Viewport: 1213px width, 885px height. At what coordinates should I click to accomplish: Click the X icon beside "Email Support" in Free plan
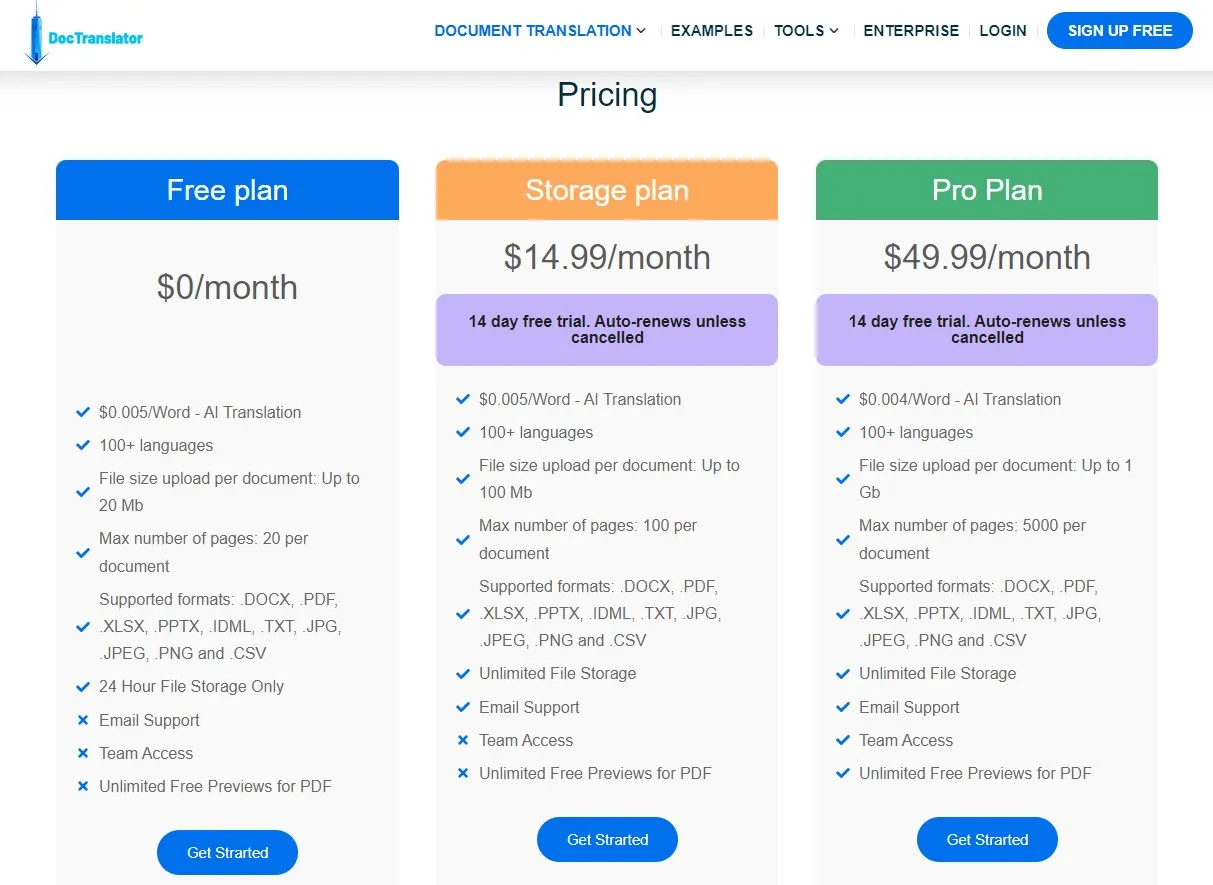tap(83, 720)
